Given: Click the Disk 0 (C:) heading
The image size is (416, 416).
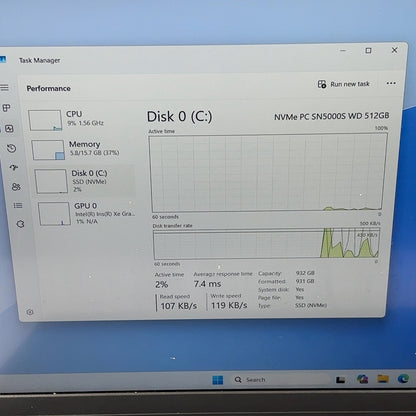Looking at the screenshot, I should point(179,117).
